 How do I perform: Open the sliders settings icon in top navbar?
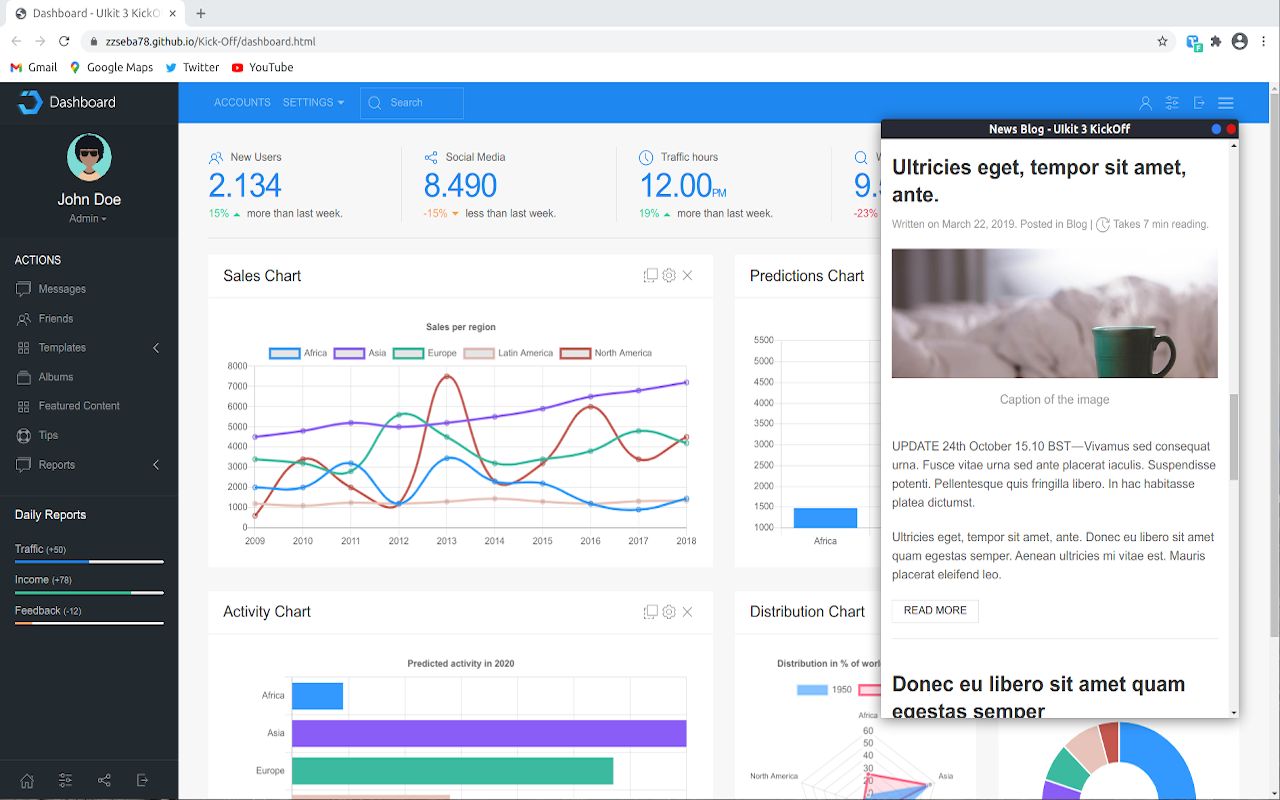coord(1172,103)
